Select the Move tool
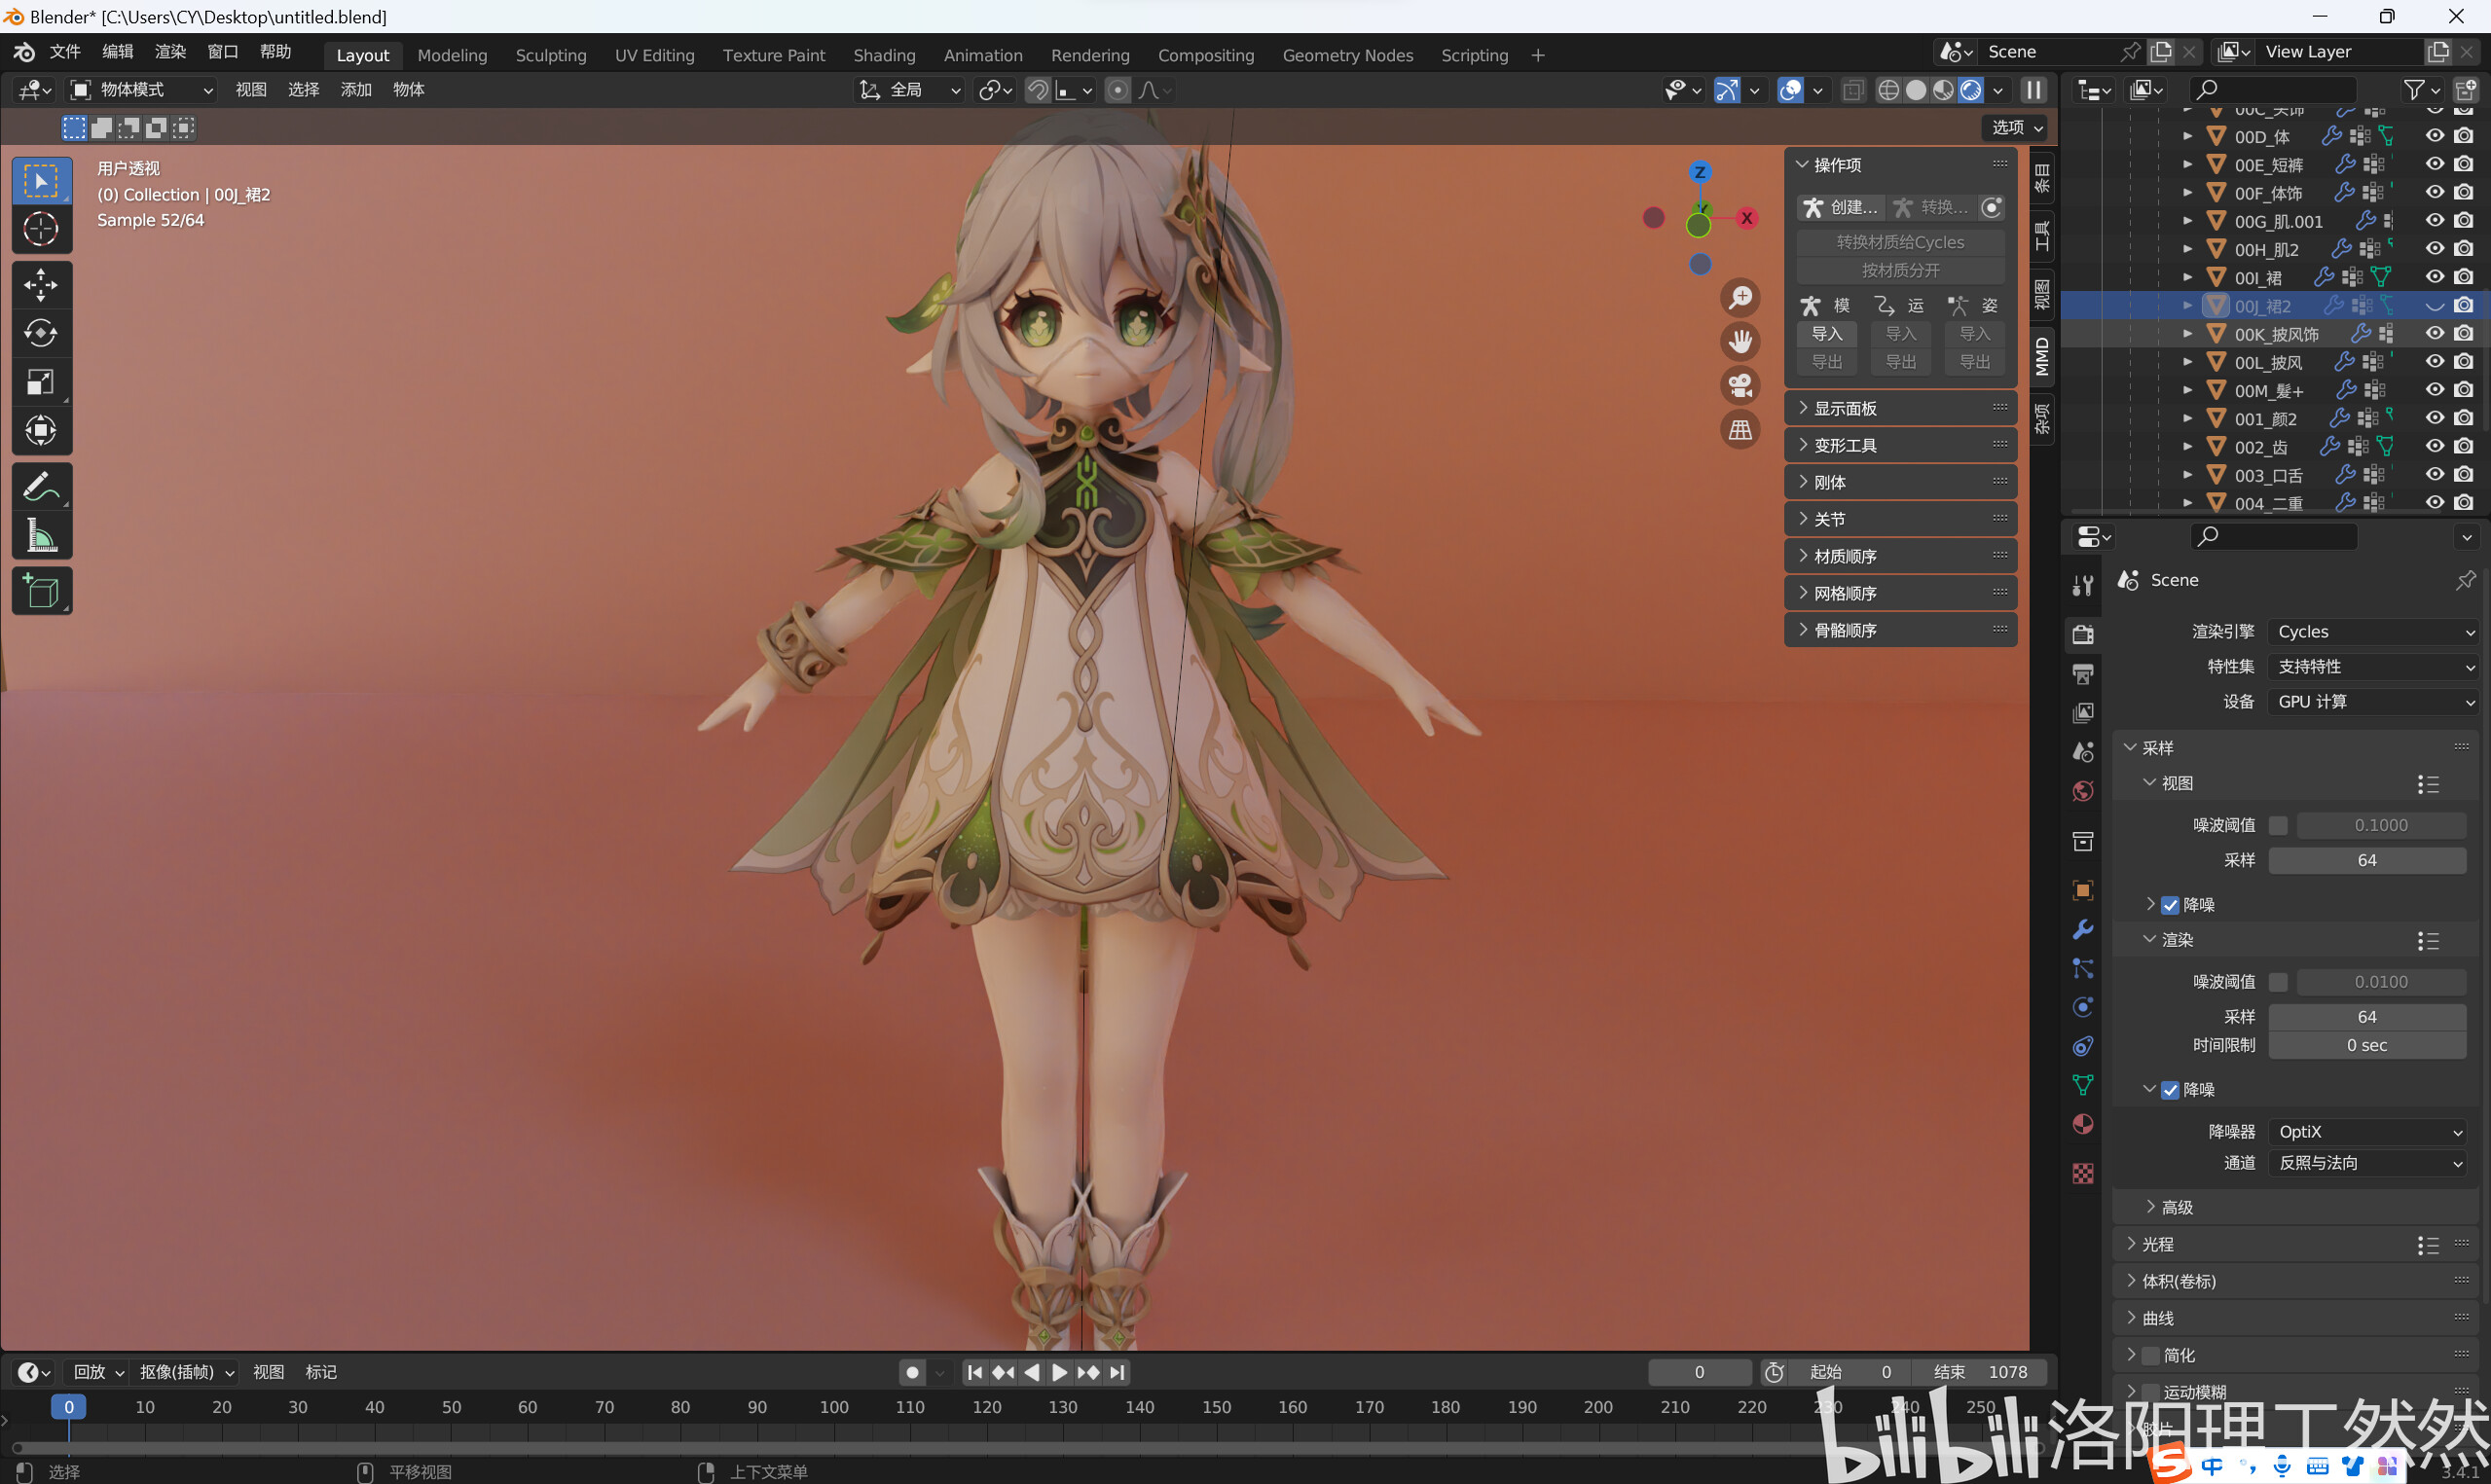2491x1484 pixels. click(x=41, y=285)
